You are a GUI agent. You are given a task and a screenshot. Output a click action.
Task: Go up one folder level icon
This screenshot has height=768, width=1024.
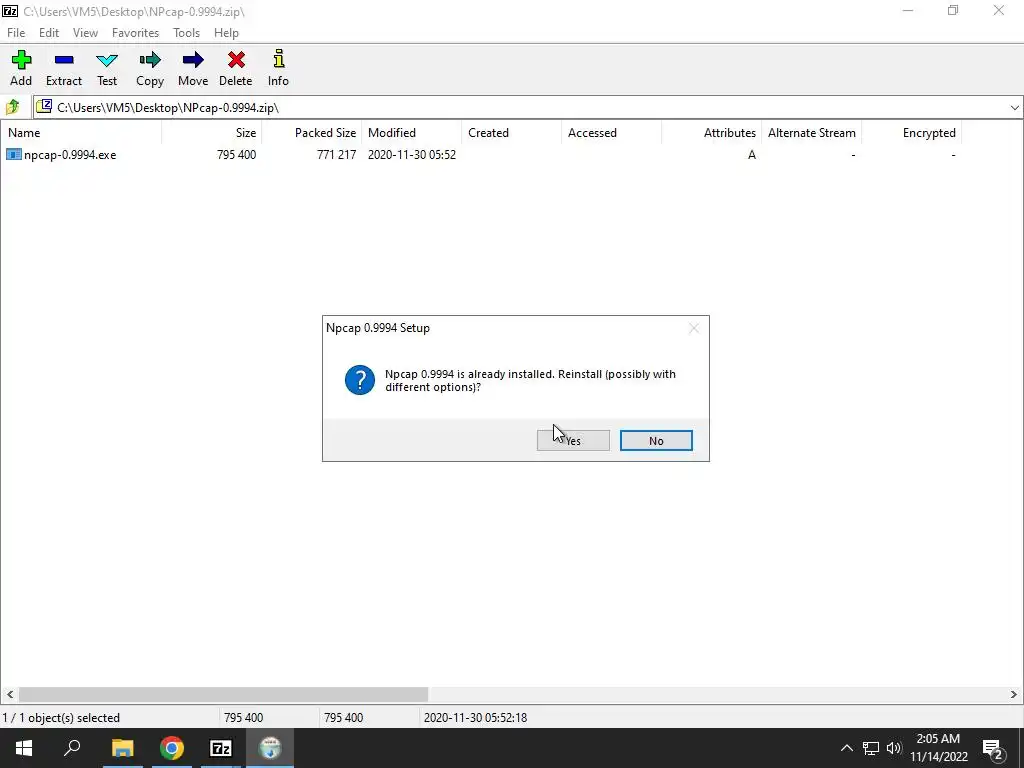point(12,107)
